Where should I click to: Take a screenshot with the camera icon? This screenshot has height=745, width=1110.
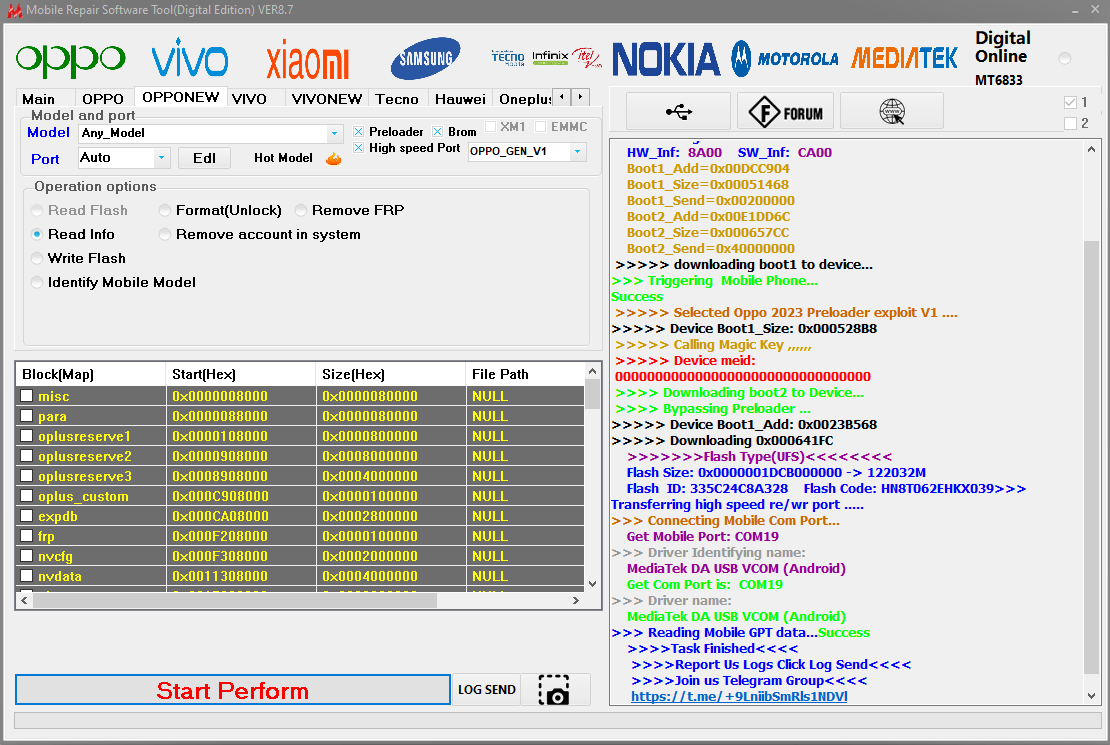tap(554, 690)
